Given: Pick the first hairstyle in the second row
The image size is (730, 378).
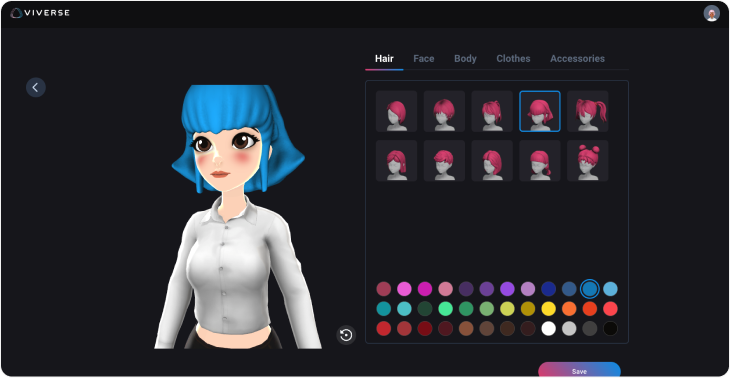Looking at the screenshot, I should click(x=396, y=161).
